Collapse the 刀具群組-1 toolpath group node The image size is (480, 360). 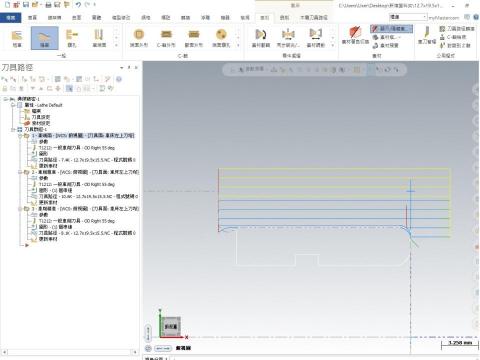point(13,129)
